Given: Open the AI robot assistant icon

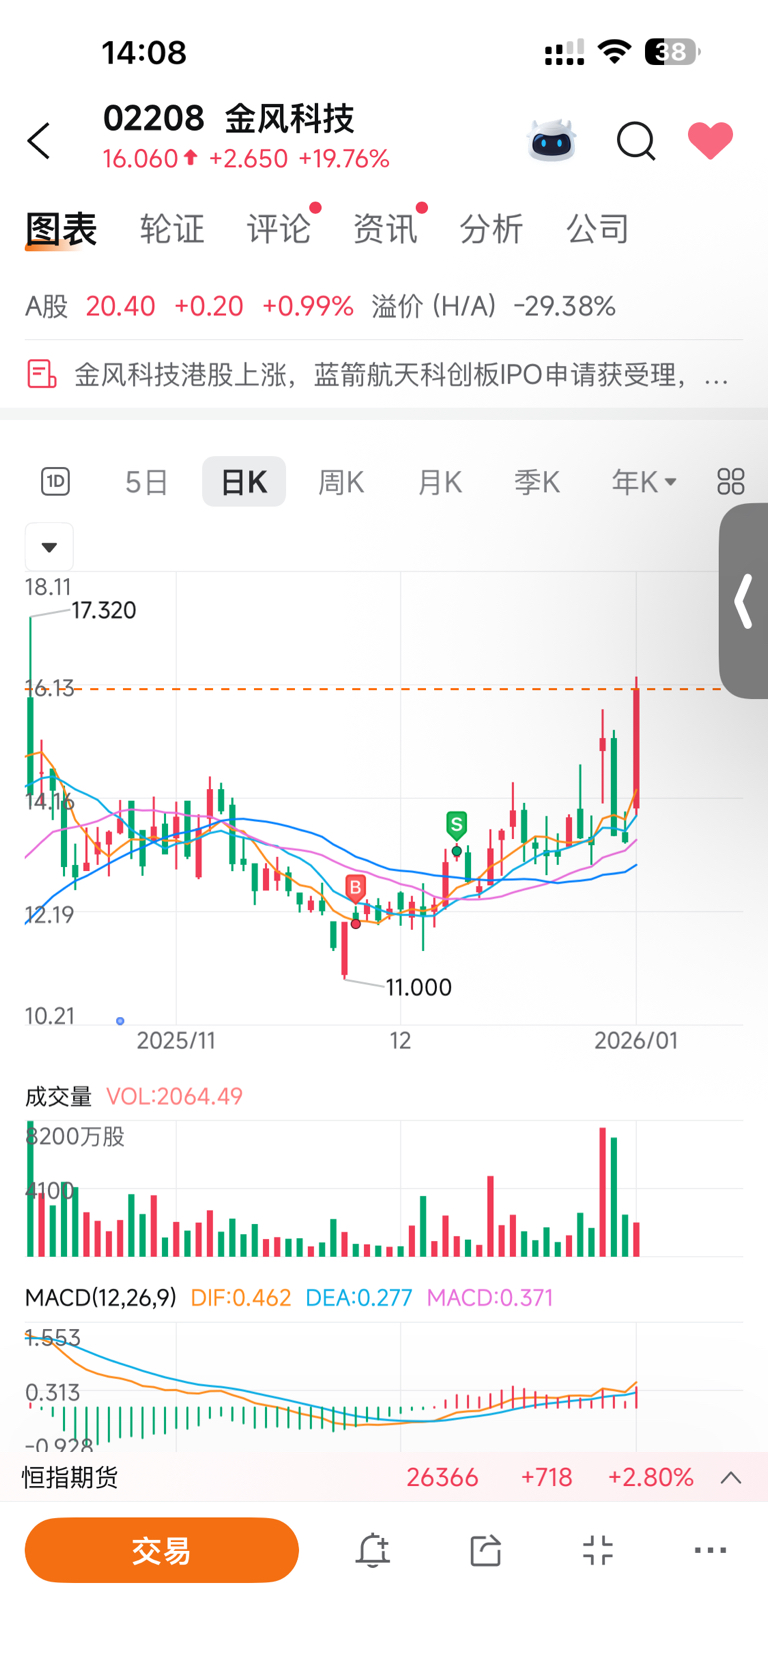Looking at the screenshot, I should tap(552, 141).
